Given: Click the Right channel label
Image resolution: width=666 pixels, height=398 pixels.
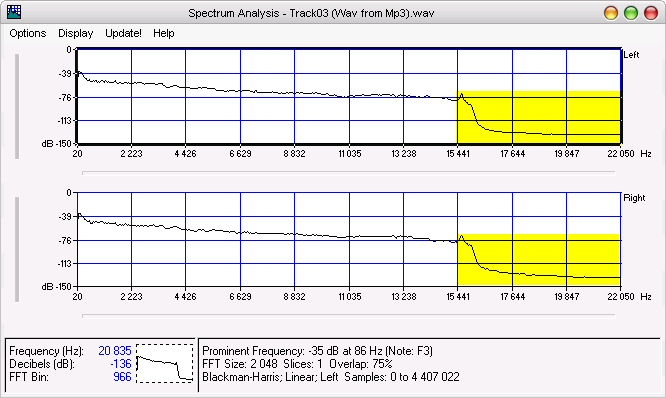Looking at the screenshot, I should coord(634,198).
